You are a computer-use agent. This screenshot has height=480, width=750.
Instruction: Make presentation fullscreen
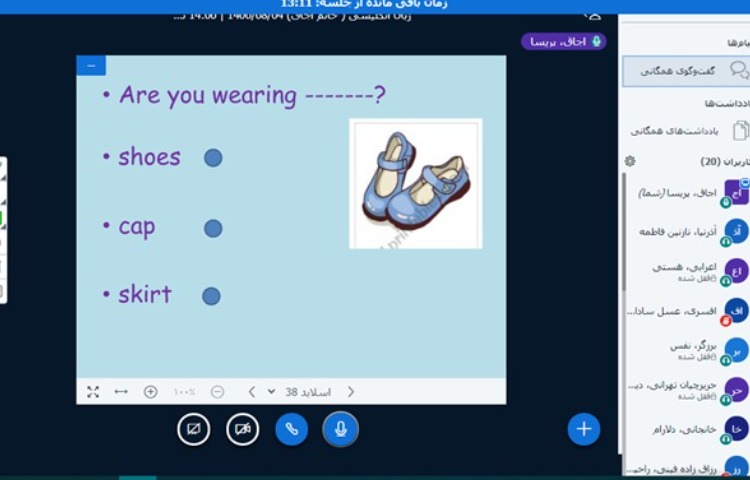pyautogui.click(x=93, y=392)
